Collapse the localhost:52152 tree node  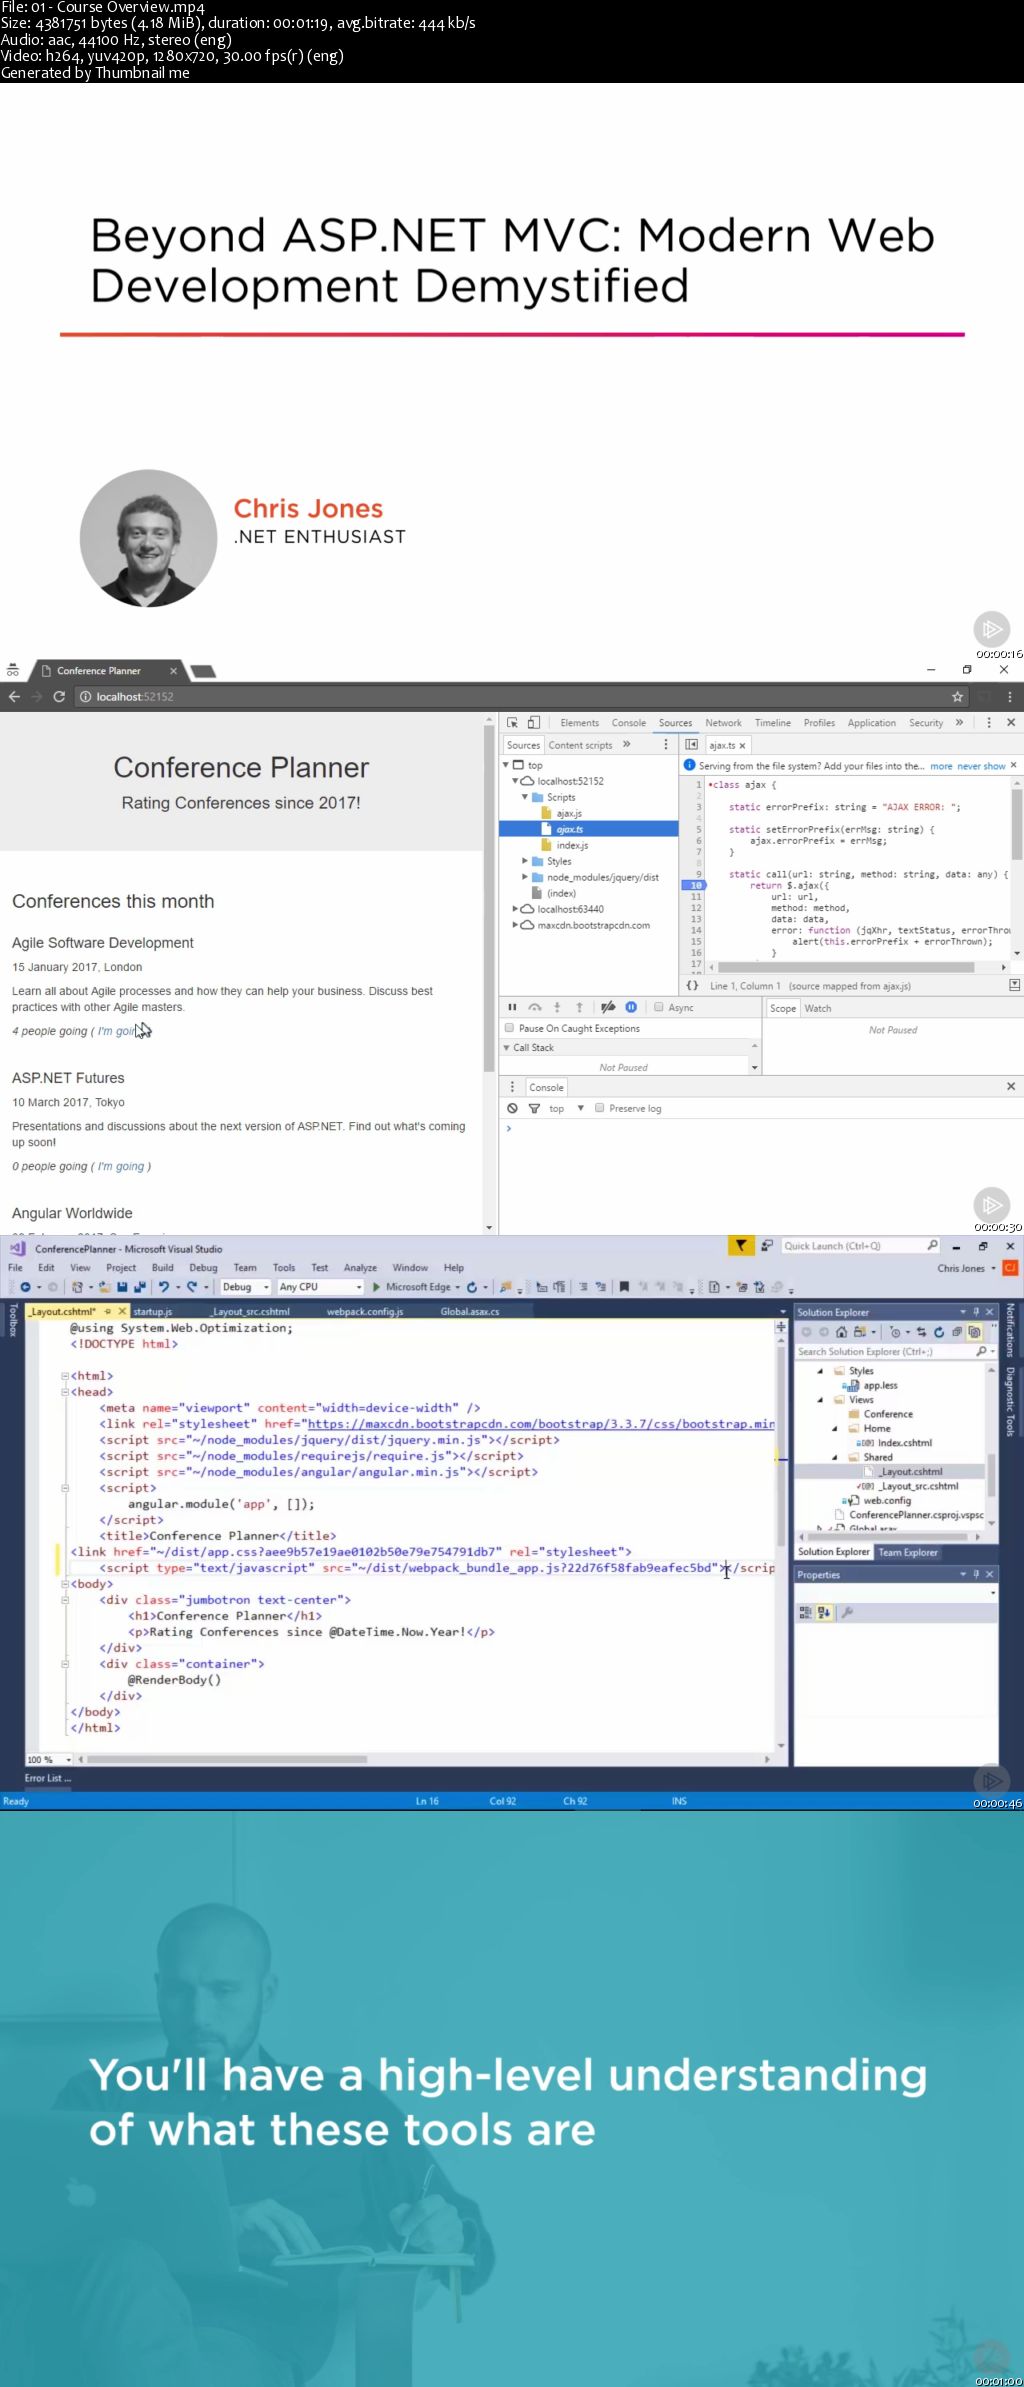click(516, 780)
